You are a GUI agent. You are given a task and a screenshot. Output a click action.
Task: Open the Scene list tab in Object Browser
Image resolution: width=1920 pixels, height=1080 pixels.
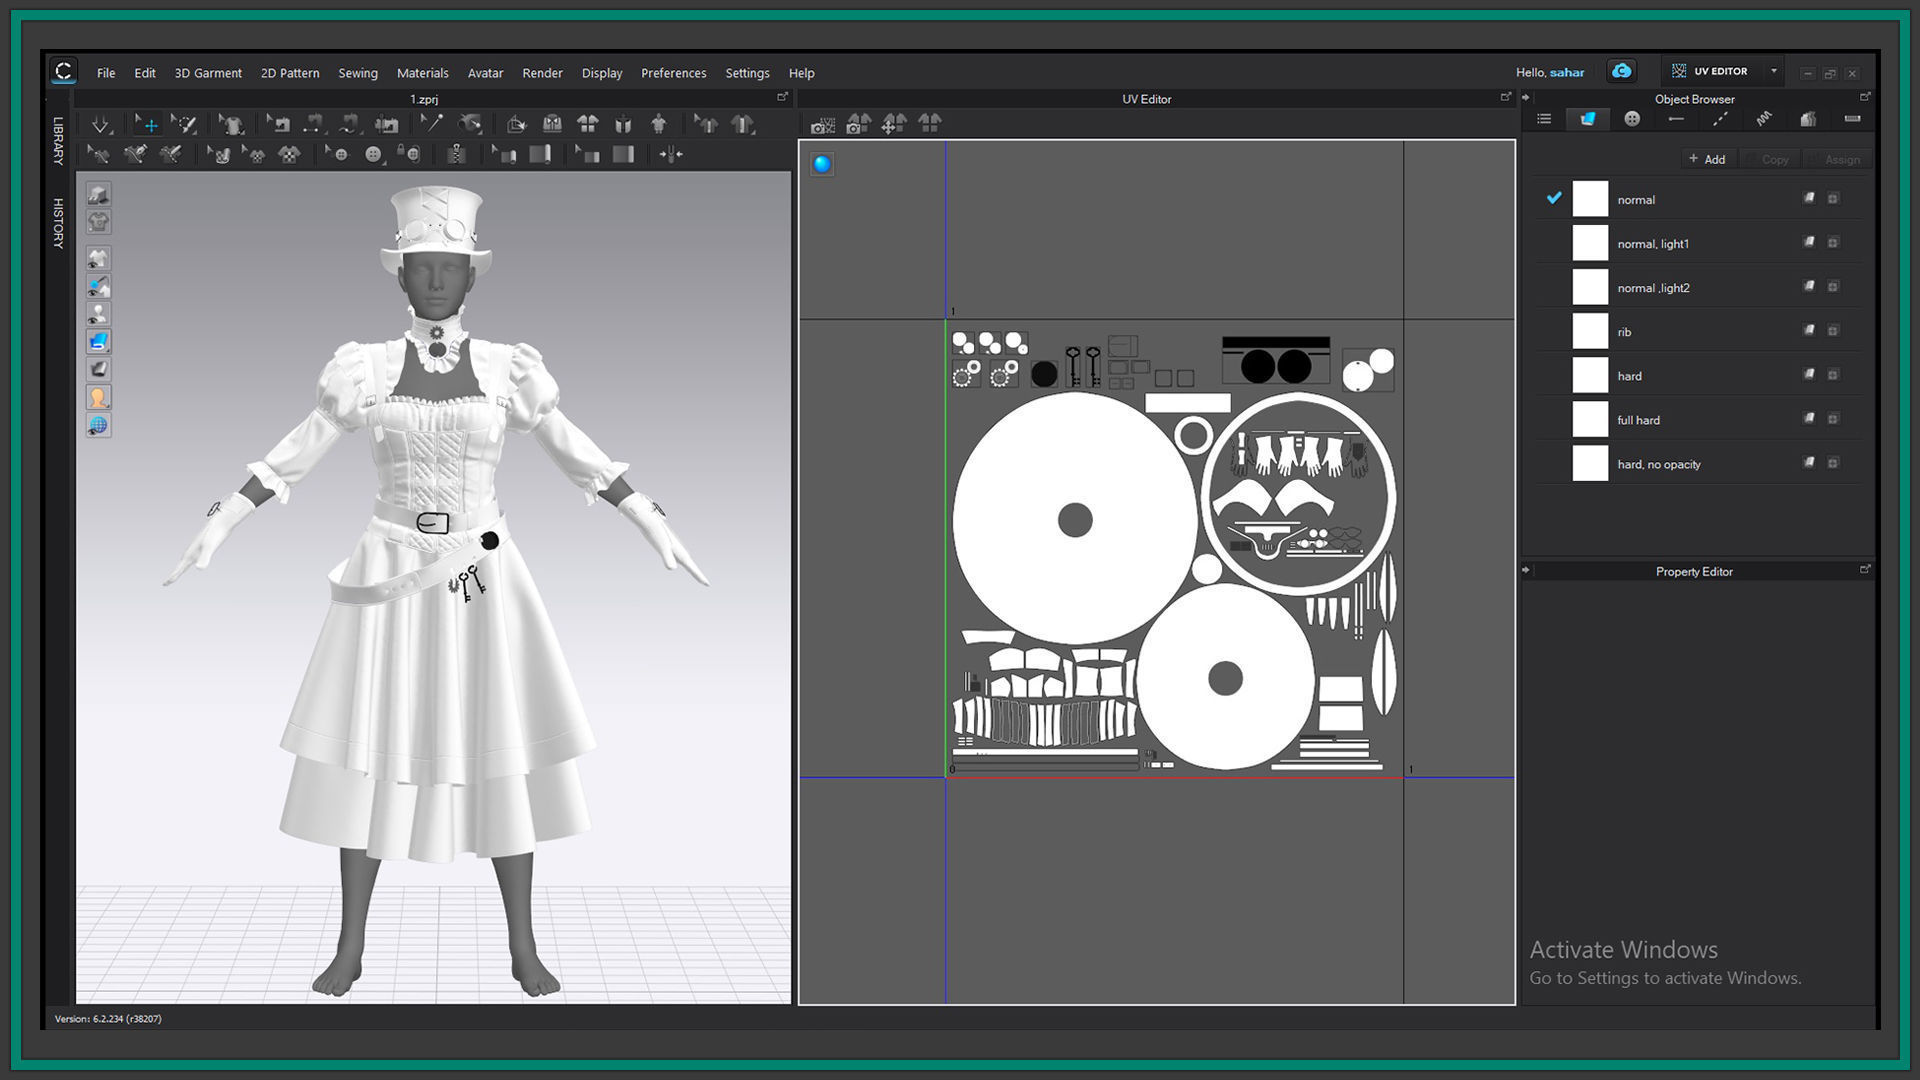(1544, 119)
